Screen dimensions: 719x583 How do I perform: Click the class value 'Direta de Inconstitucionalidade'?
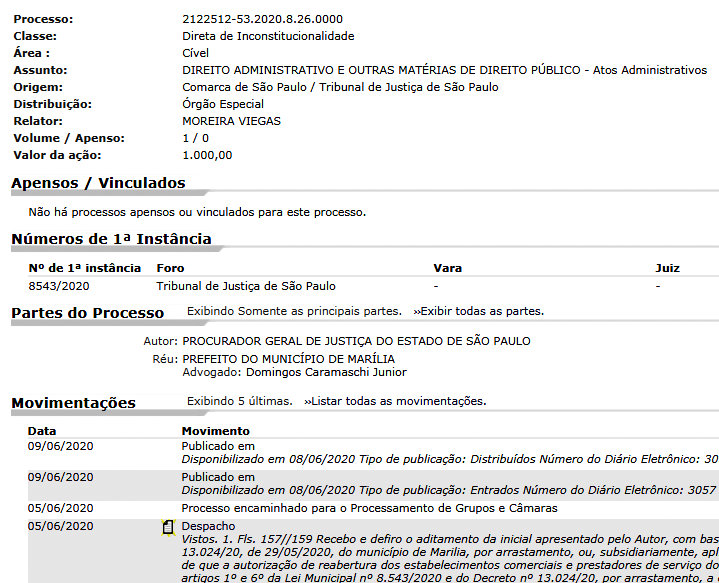point(268,36)
